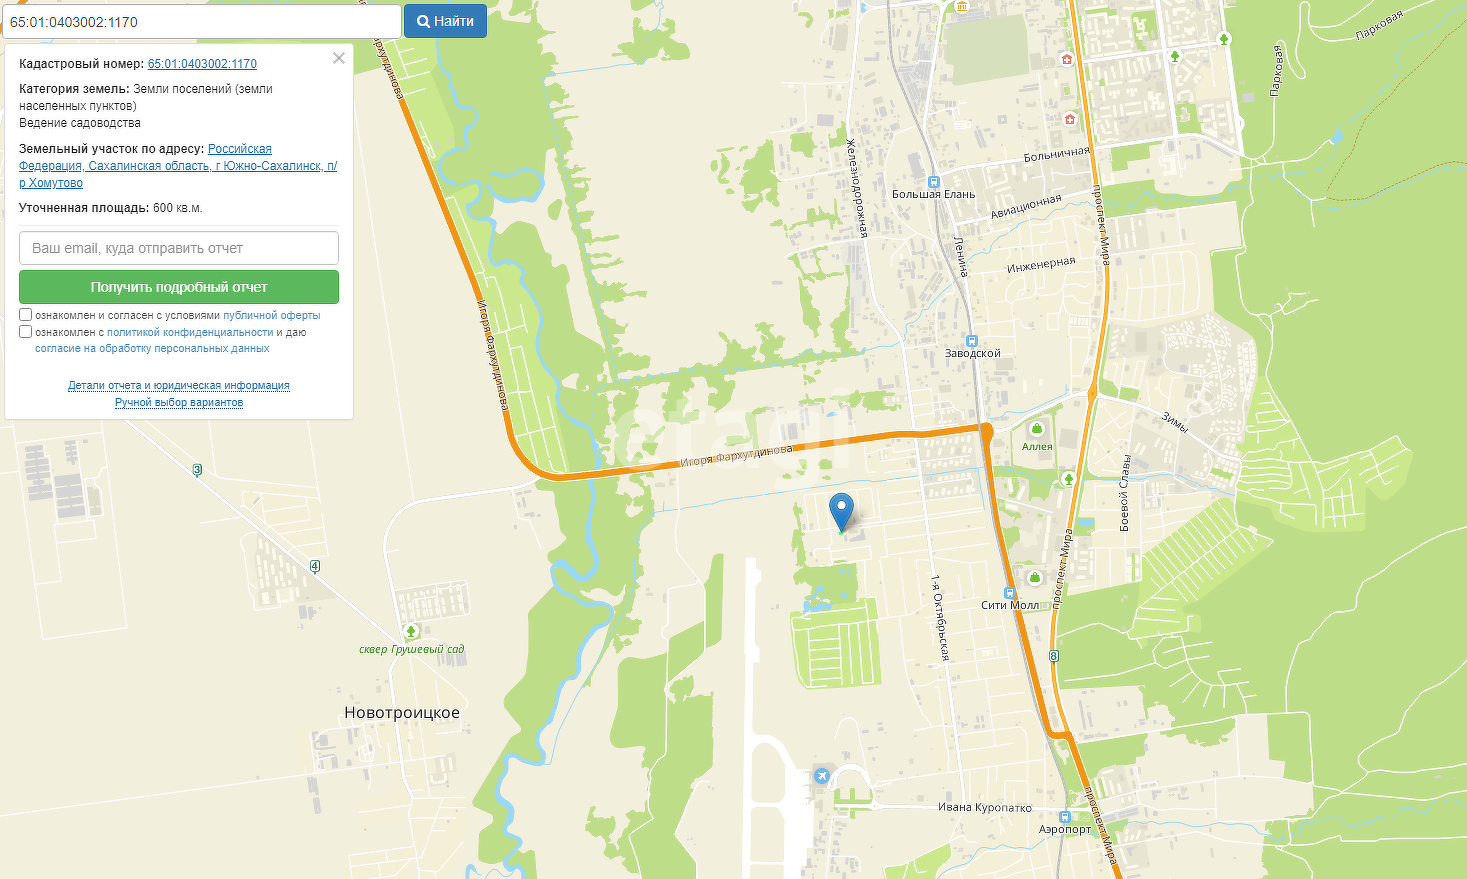Click the blue location pin marker
Viewport: 1467px width, 879px height.
coord(842,511)
